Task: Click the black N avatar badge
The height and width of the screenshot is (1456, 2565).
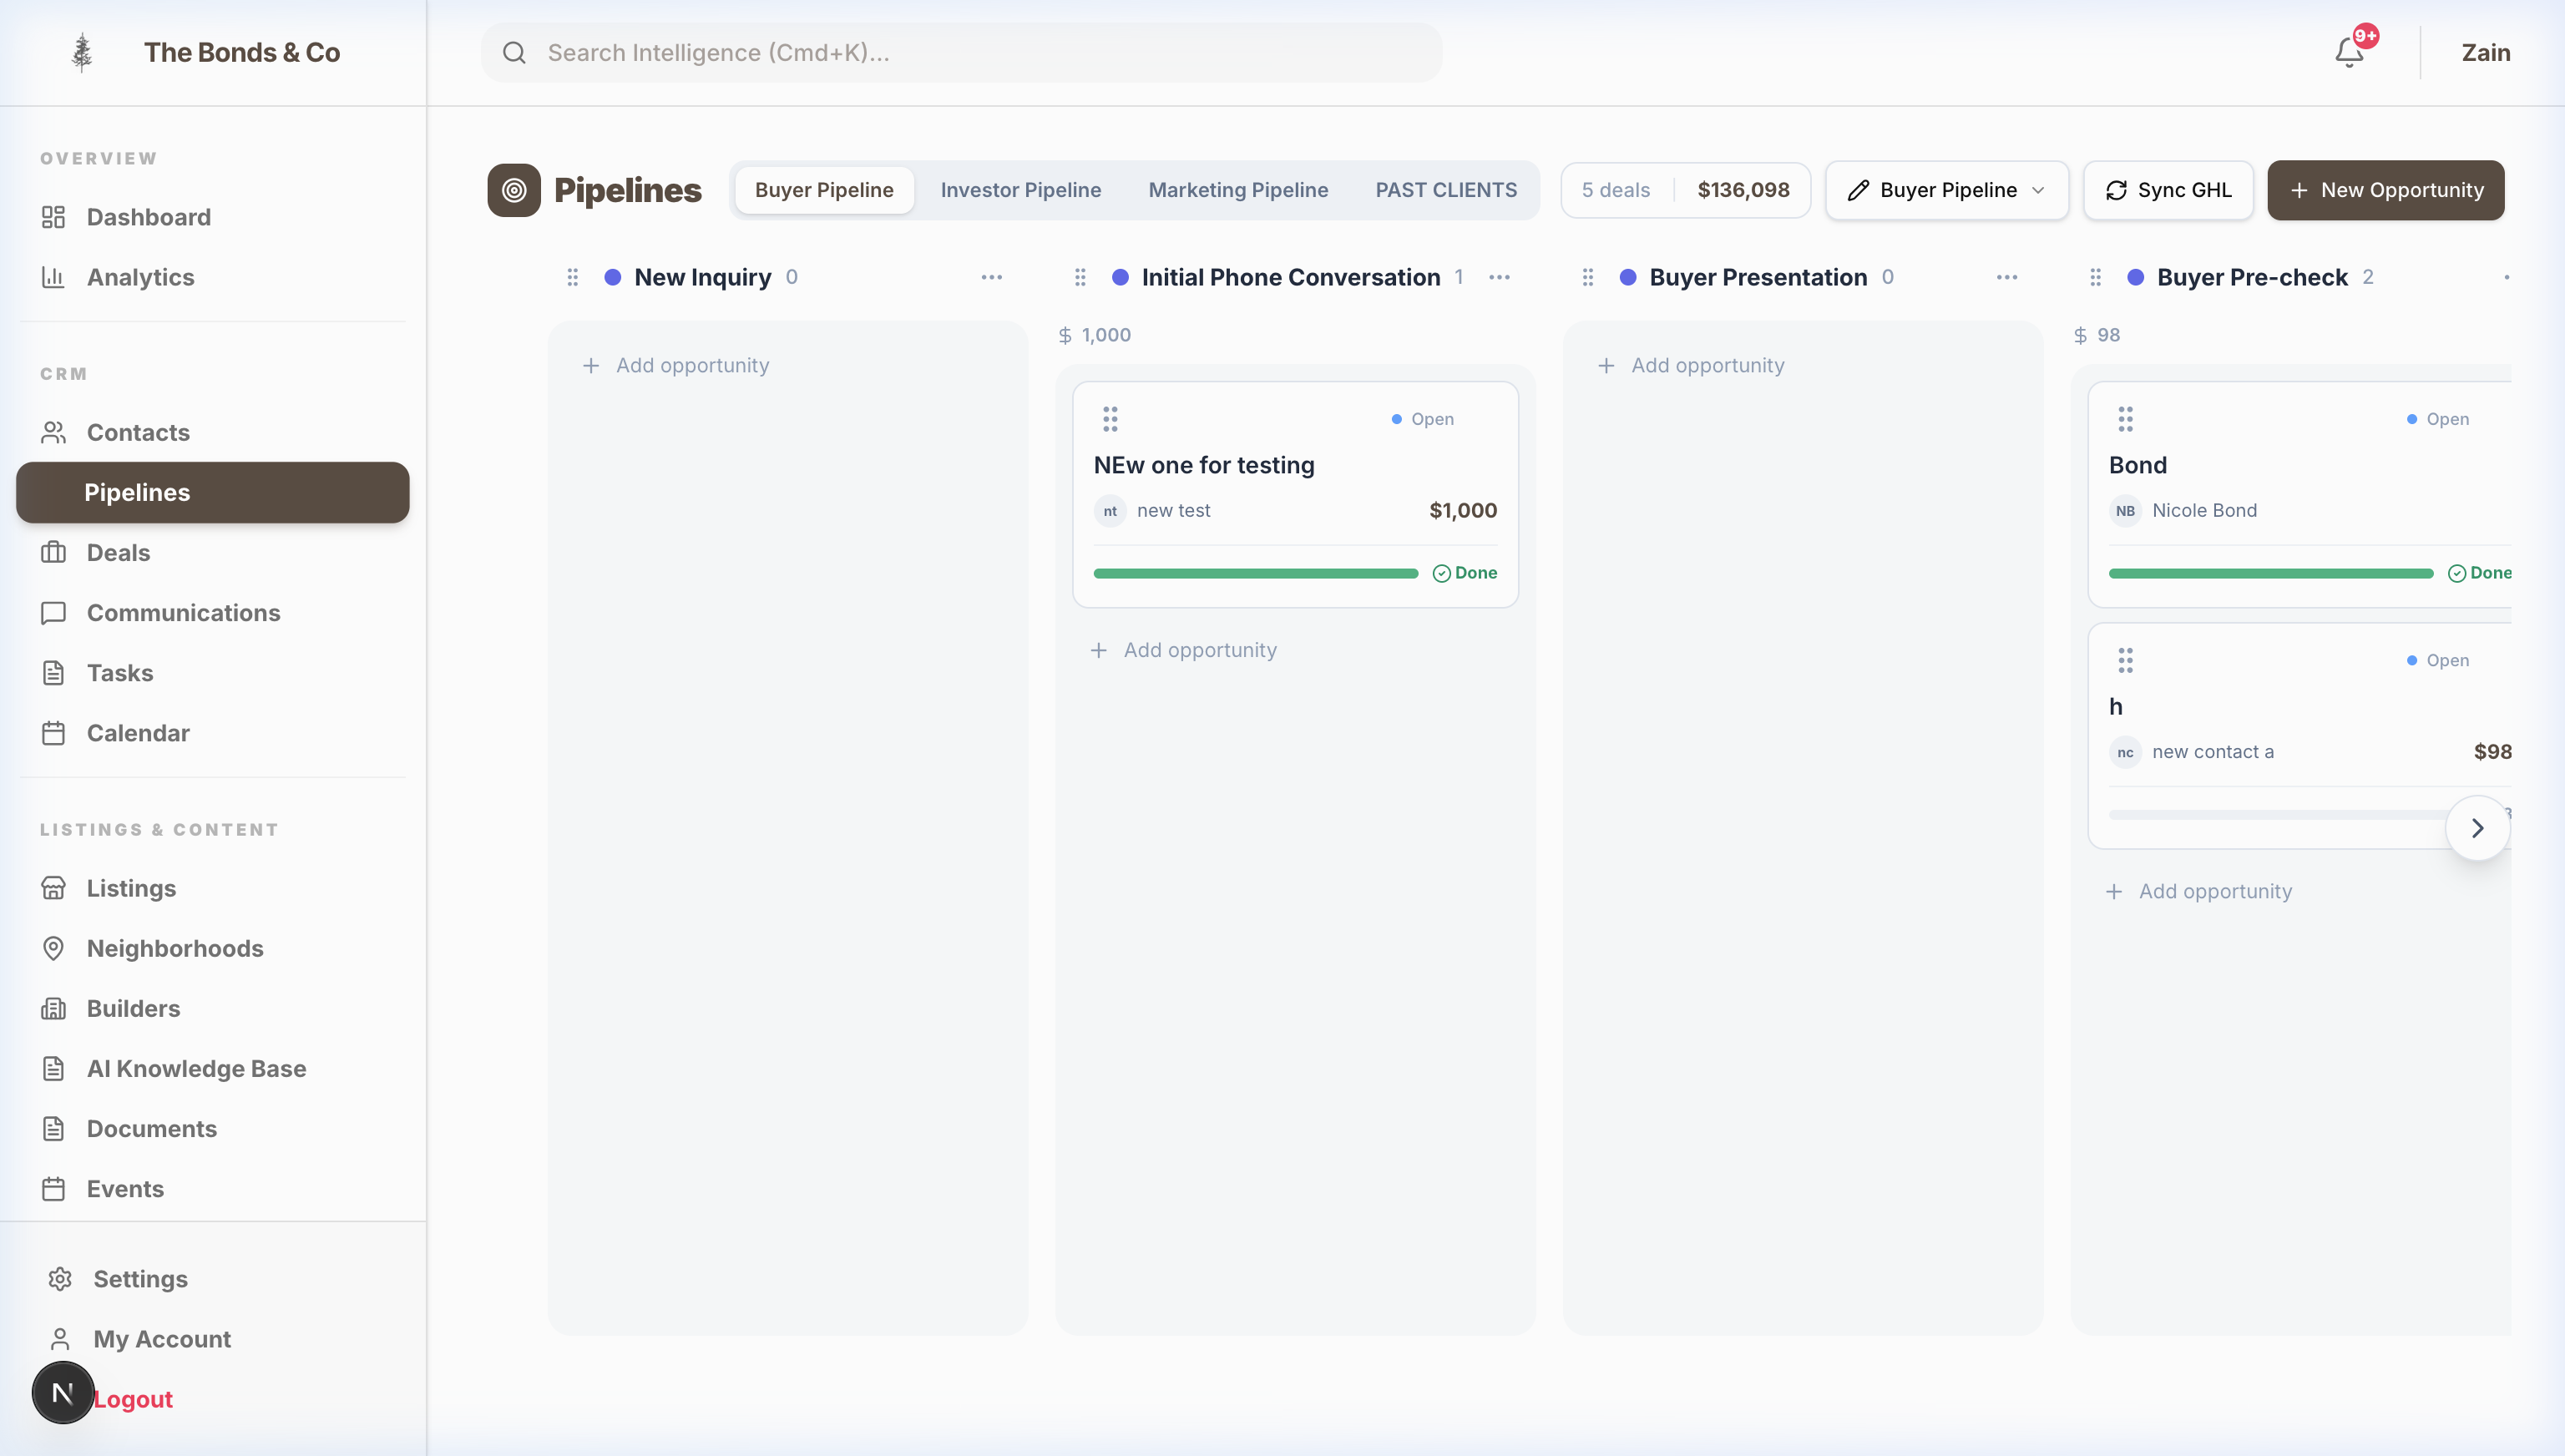Action: pos(63,1392)
